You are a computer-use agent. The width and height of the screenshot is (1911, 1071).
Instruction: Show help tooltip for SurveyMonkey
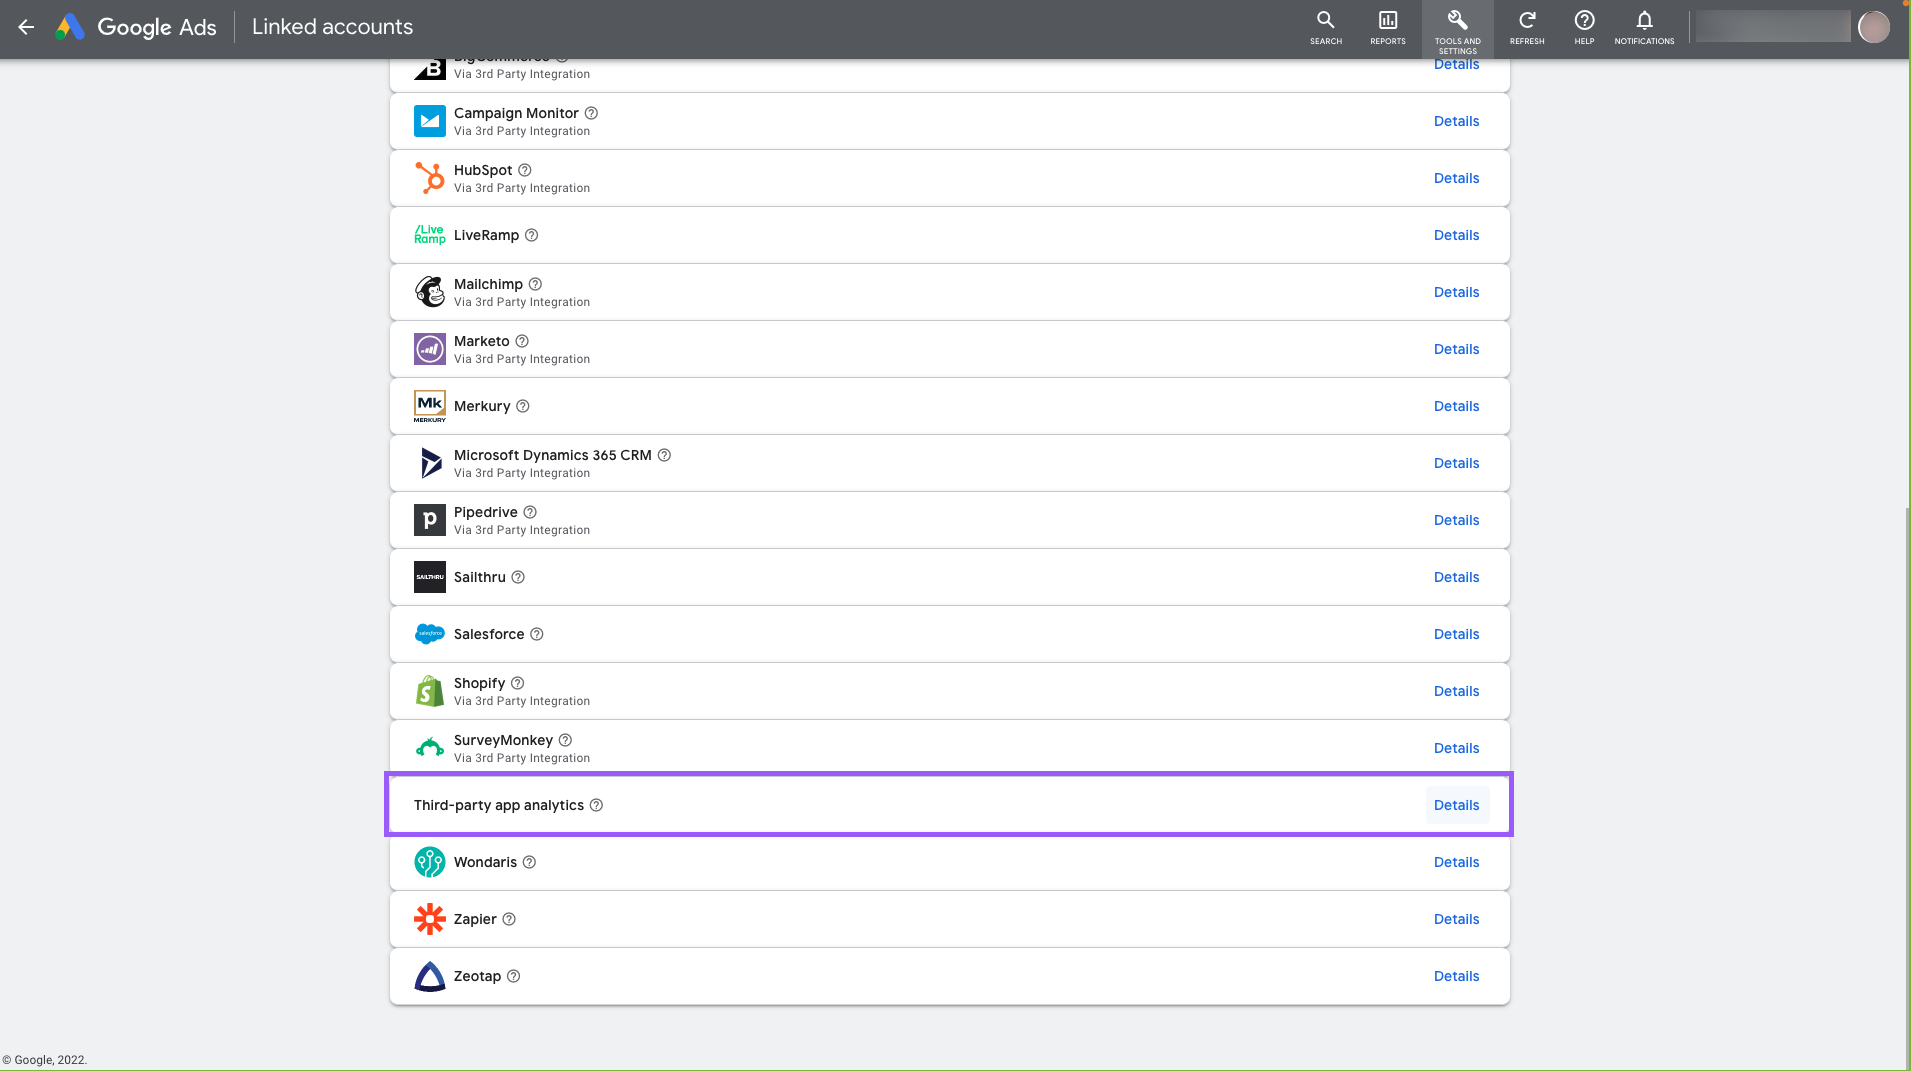click(565, 740)
